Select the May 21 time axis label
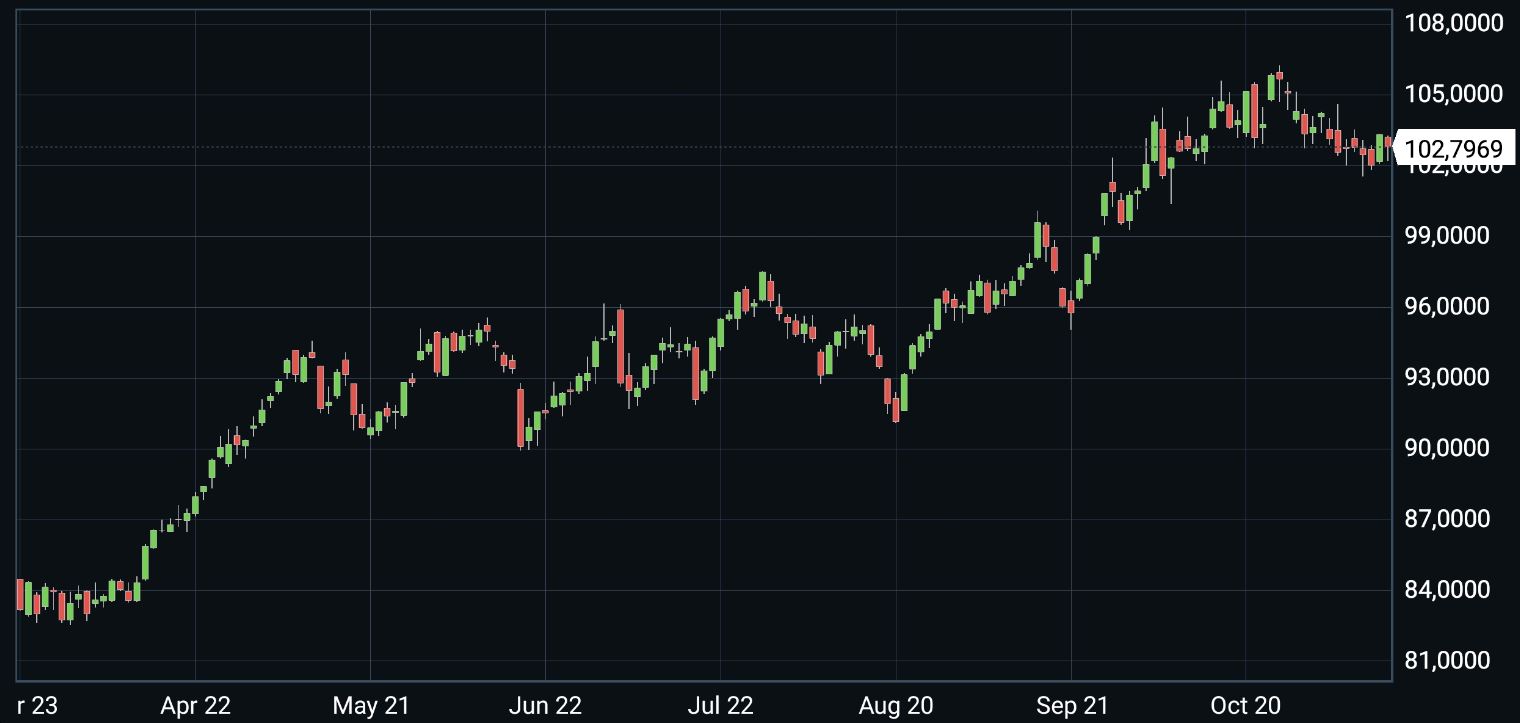 [371, 706]
